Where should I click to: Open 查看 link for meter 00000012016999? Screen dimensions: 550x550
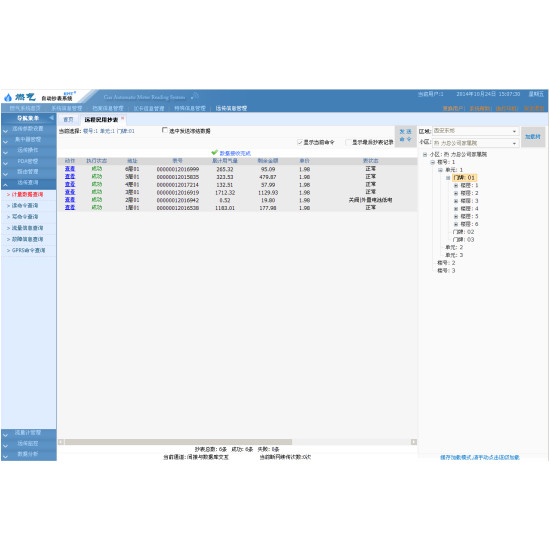[70, 169]
